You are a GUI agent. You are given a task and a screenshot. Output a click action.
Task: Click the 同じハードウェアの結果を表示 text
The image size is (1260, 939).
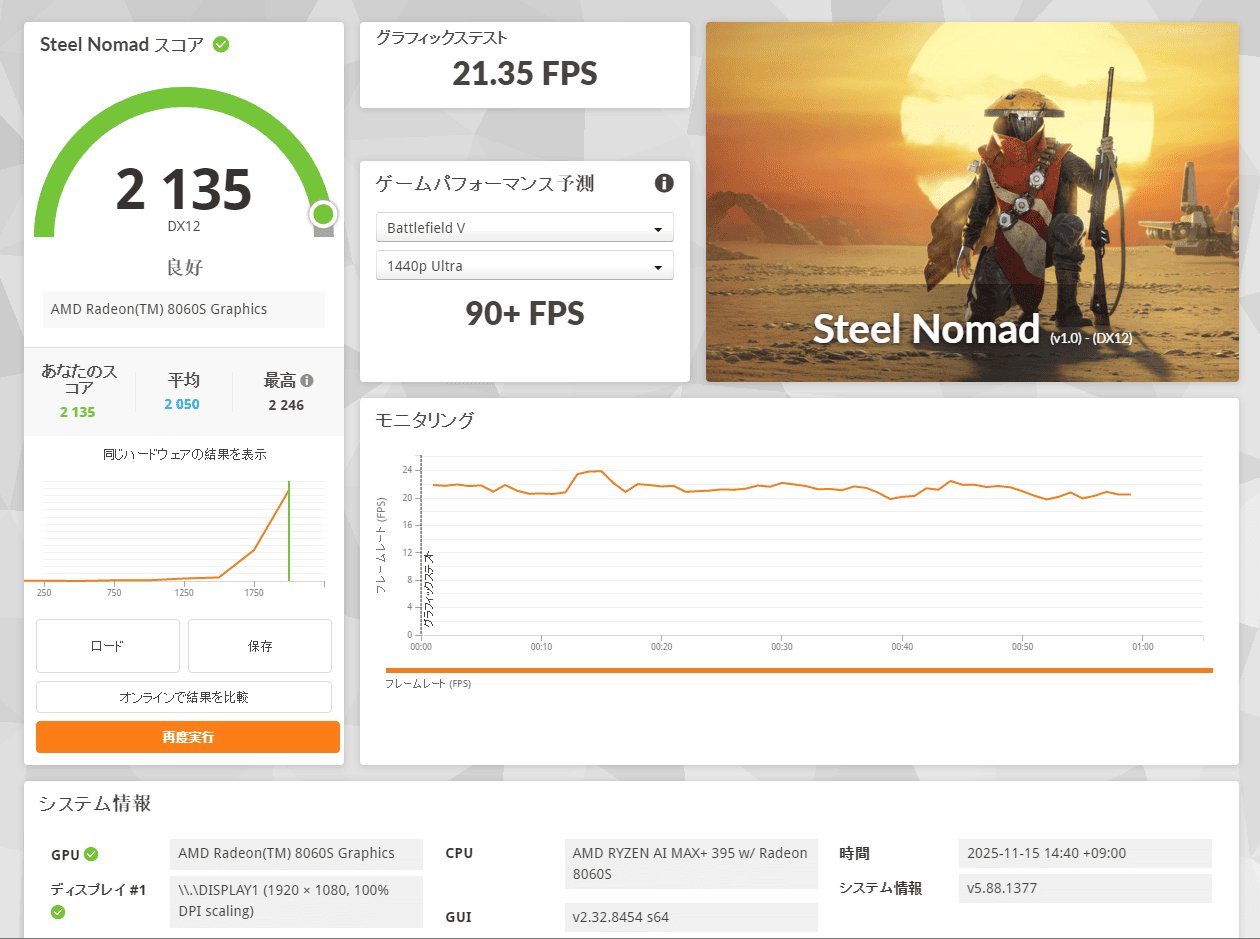[184, 454]
